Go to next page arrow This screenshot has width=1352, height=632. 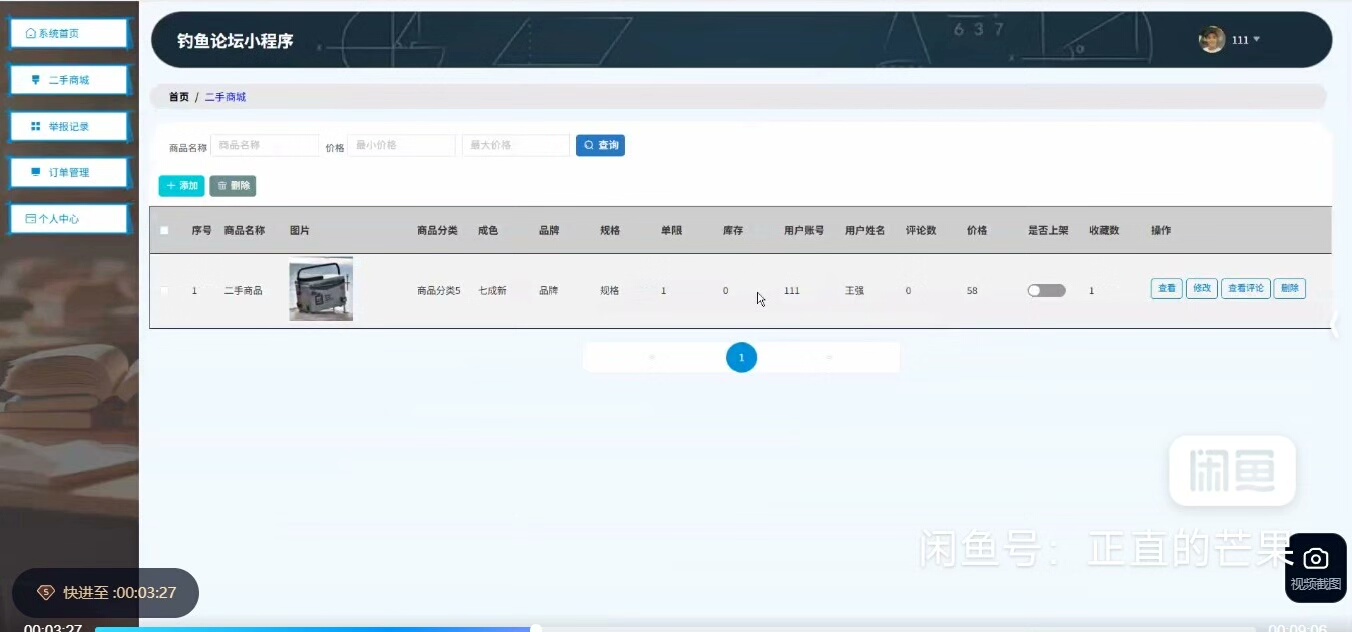pos(829,357)
